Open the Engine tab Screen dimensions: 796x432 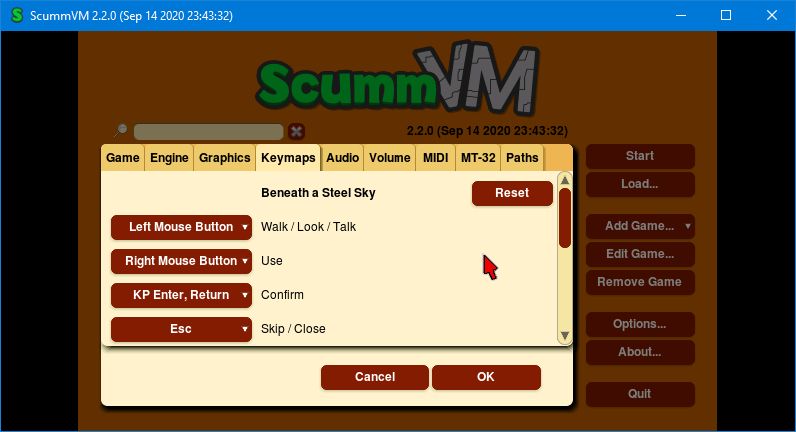(x=169, y=158)
